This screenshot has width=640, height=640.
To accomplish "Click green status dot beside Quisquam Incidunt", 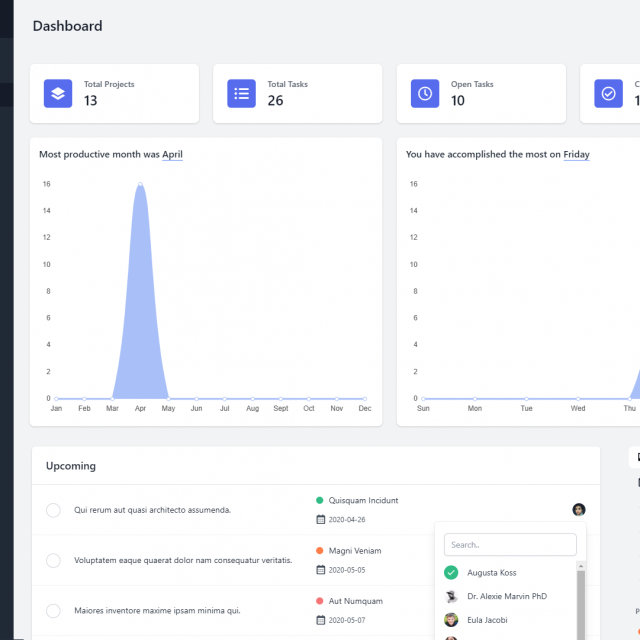I will 320,500.
